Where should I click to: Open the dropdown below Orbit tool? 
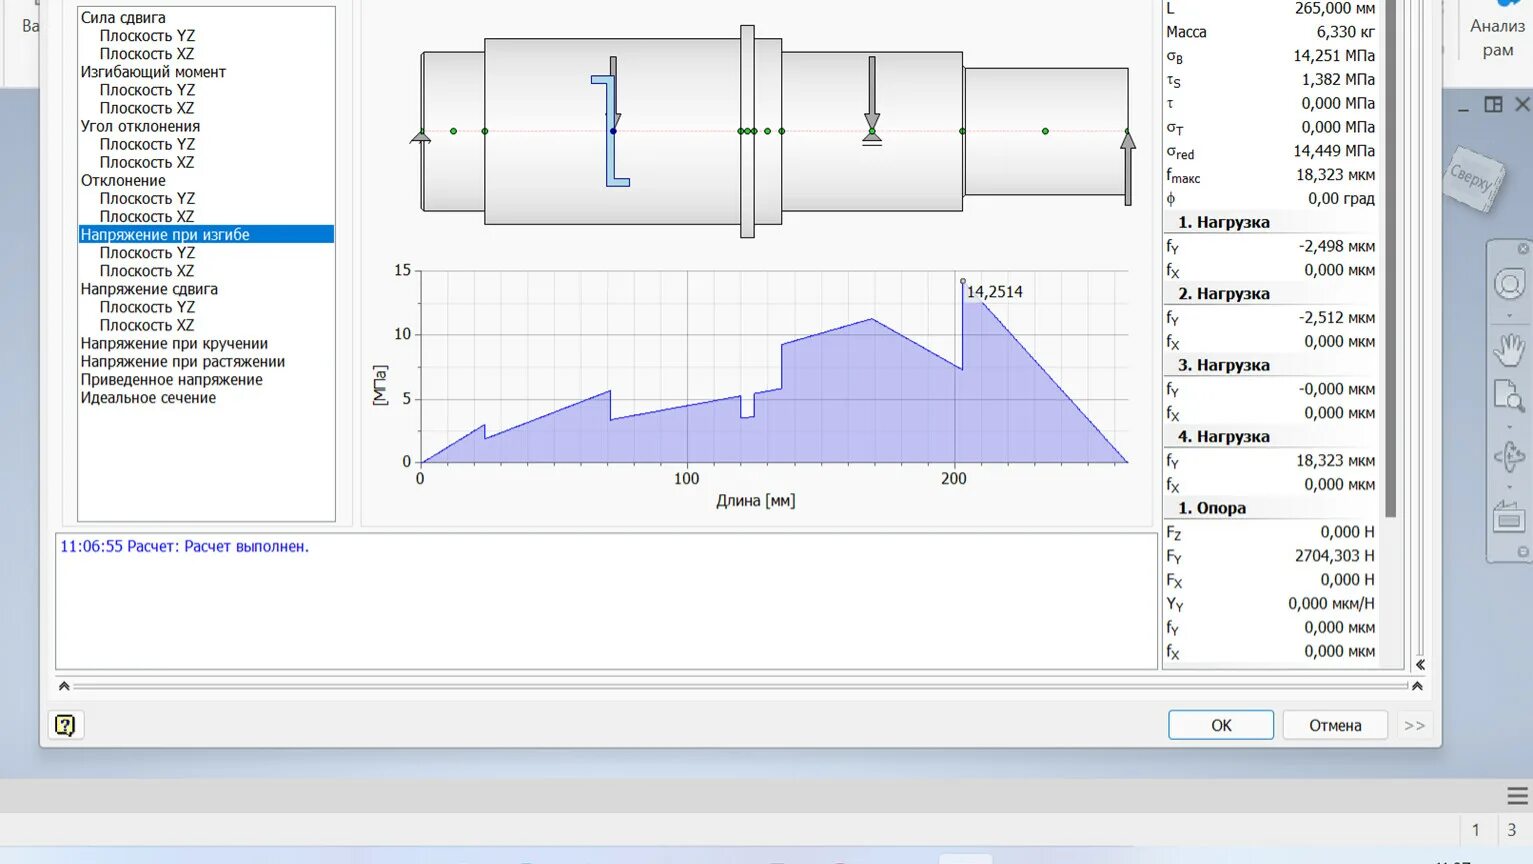[1509, 488]
